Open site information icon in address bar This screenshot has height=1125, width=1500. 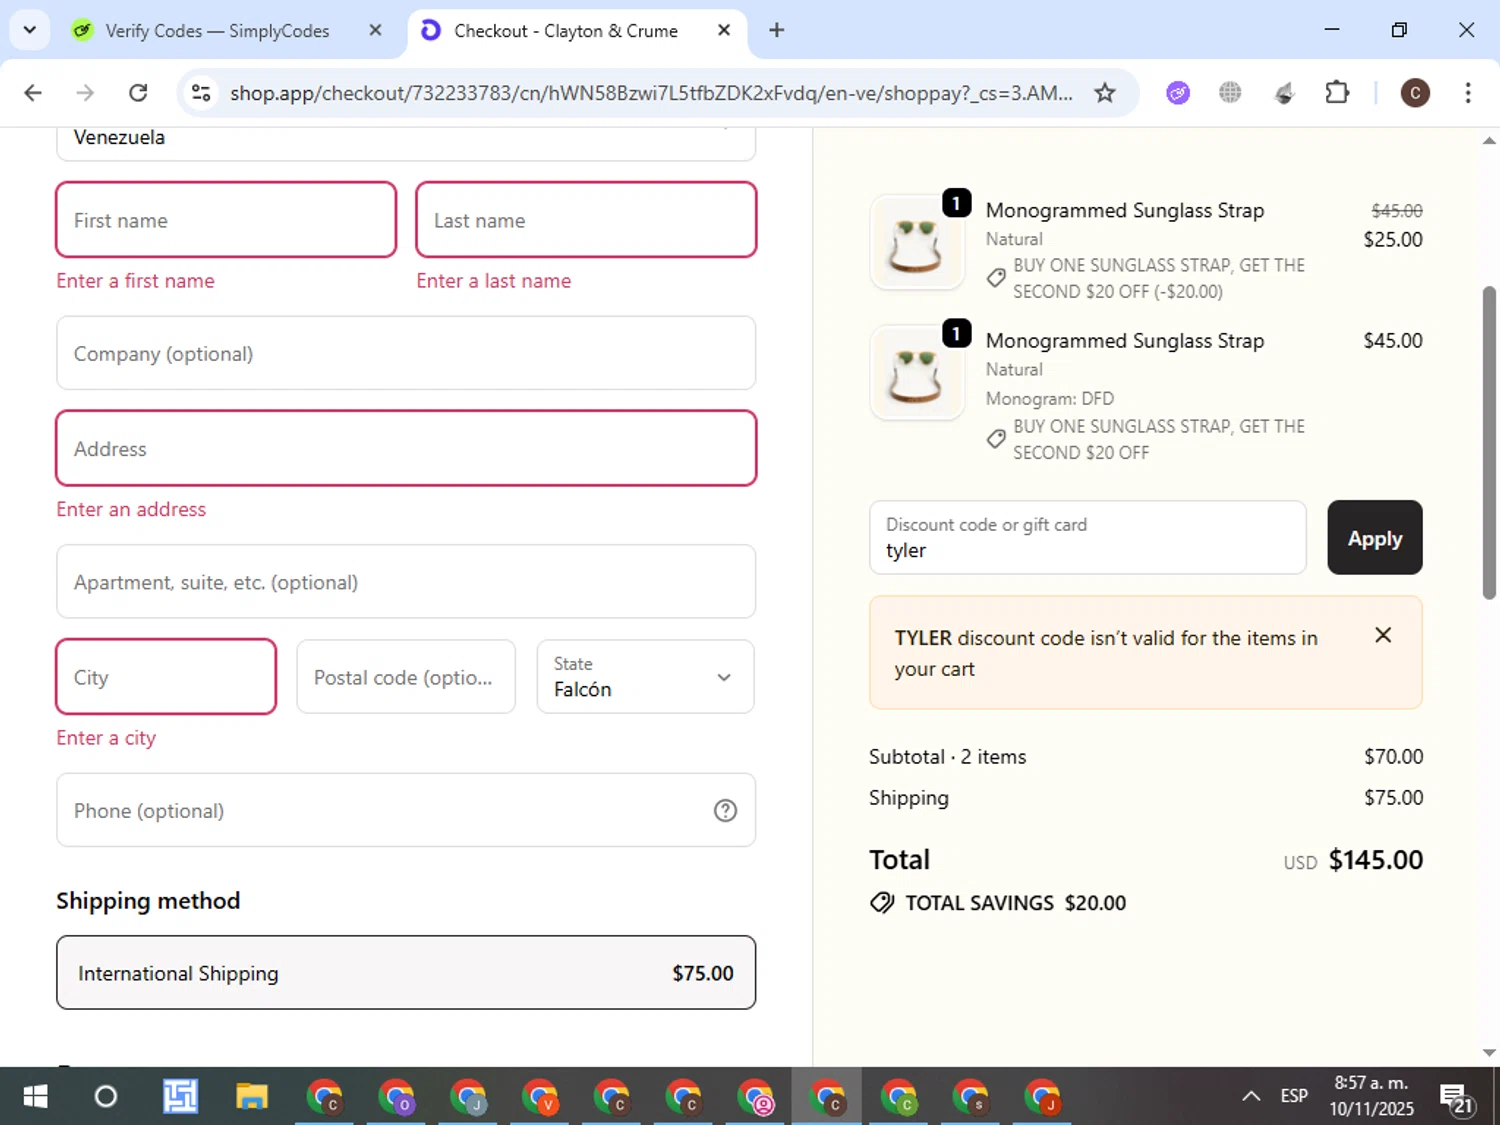click(x=201, y=93)
